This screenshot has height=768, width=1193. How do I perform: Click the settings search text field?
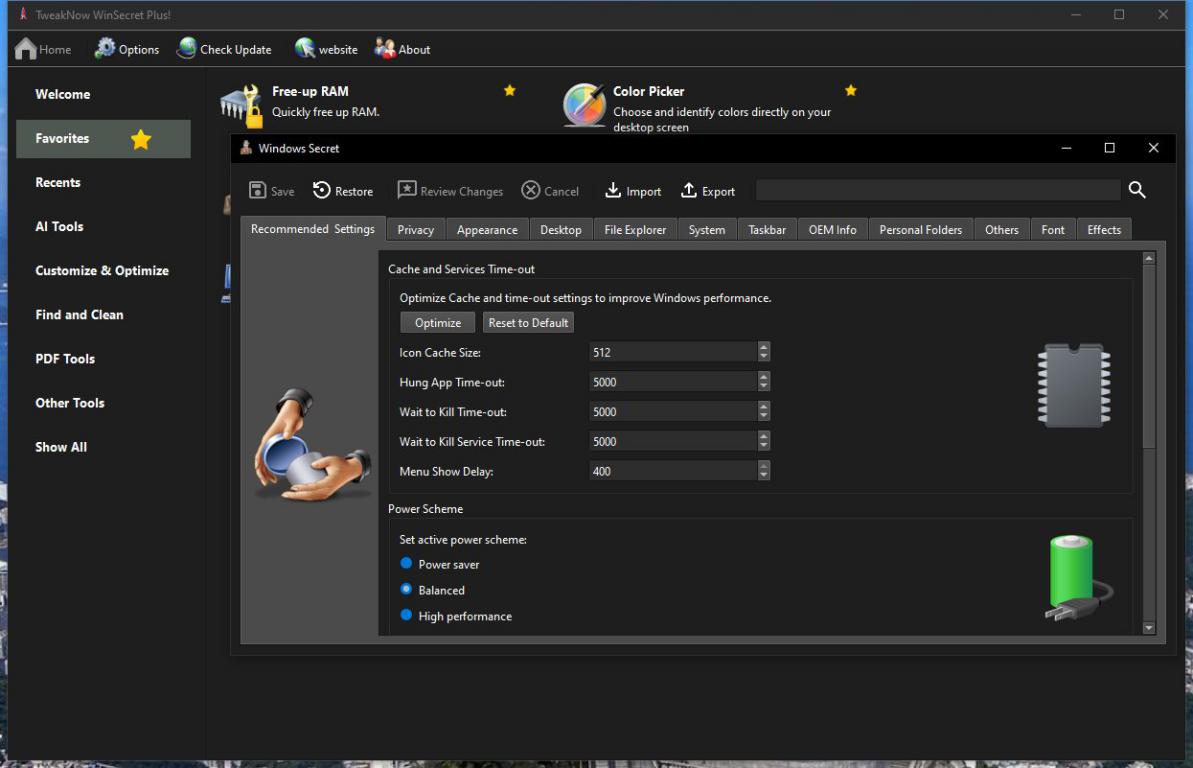point(937,190)
